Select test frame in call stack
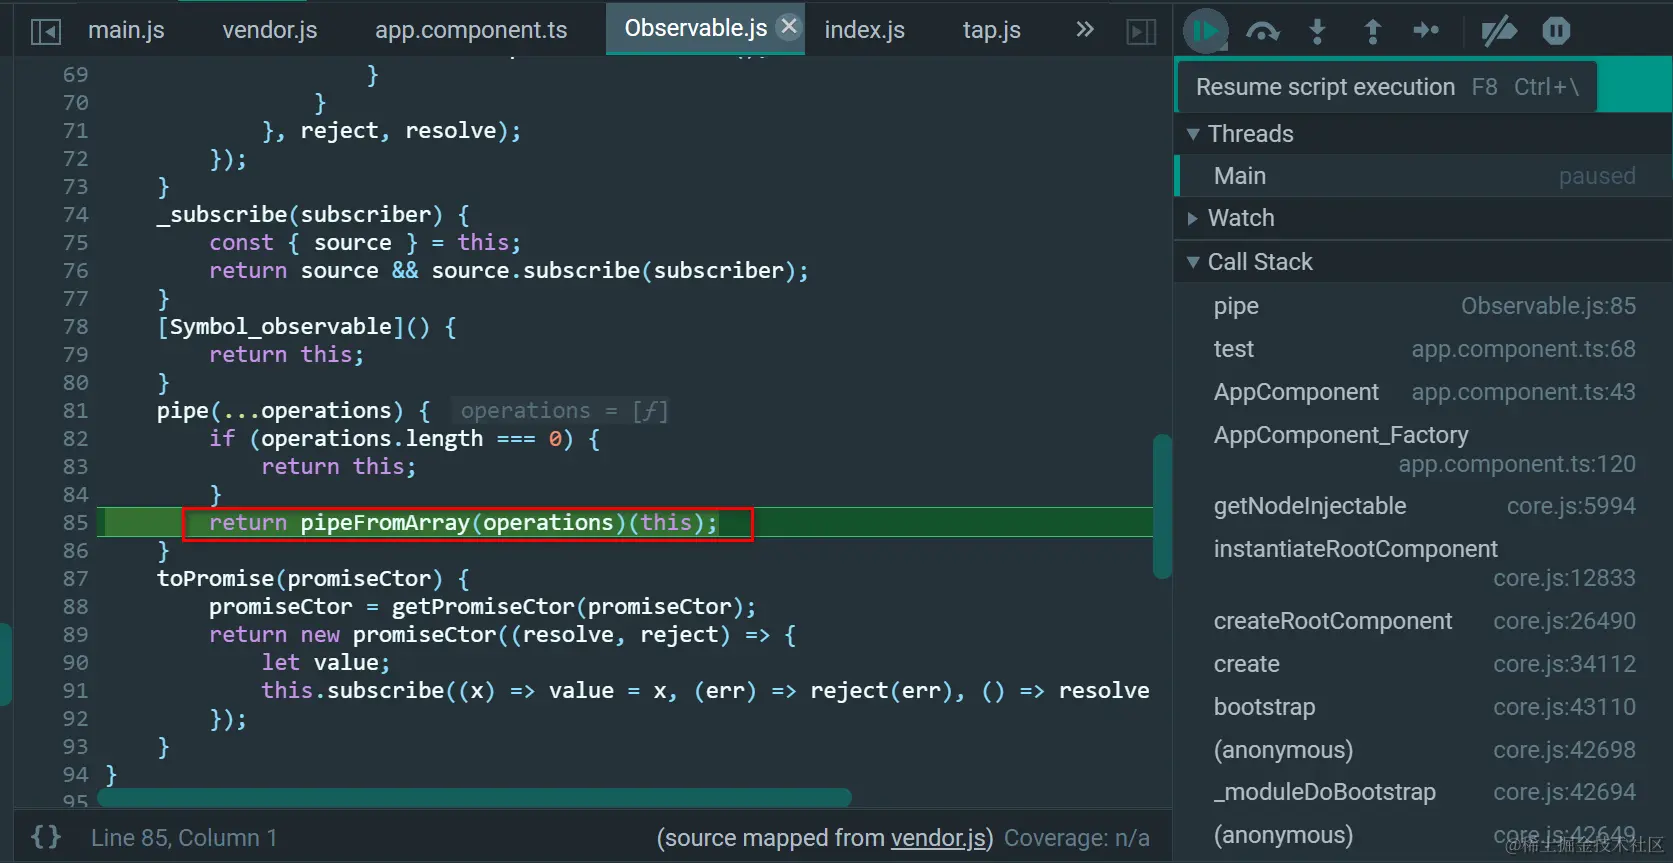The image size is (1673, 863). [1424, 349]
